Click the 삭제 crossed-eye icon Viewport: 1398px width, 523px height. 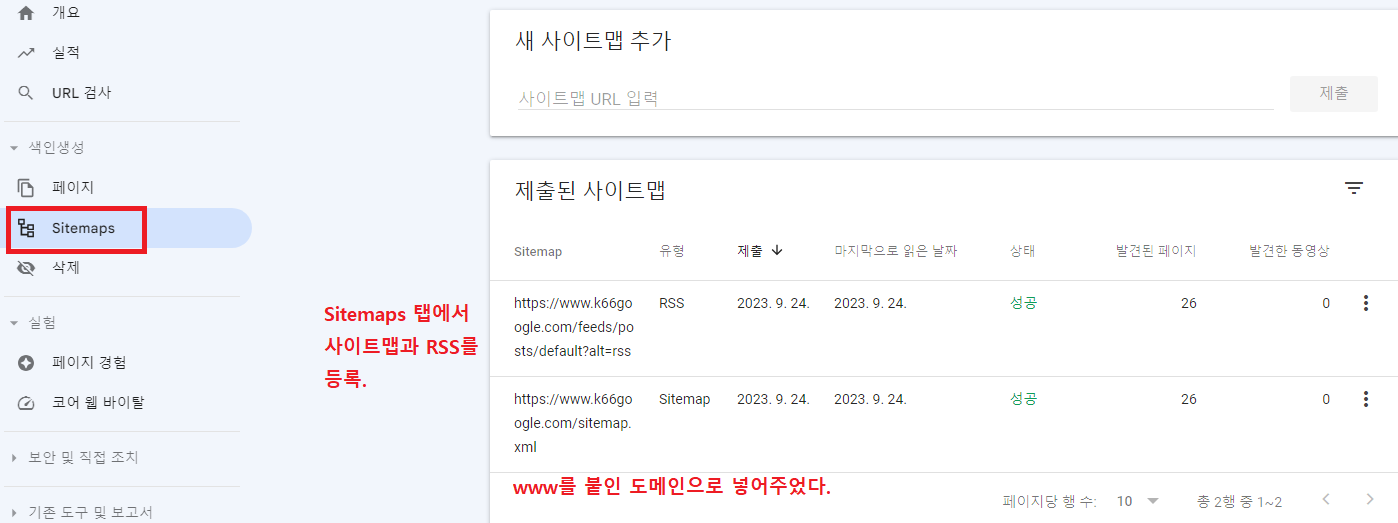point(26,268)
